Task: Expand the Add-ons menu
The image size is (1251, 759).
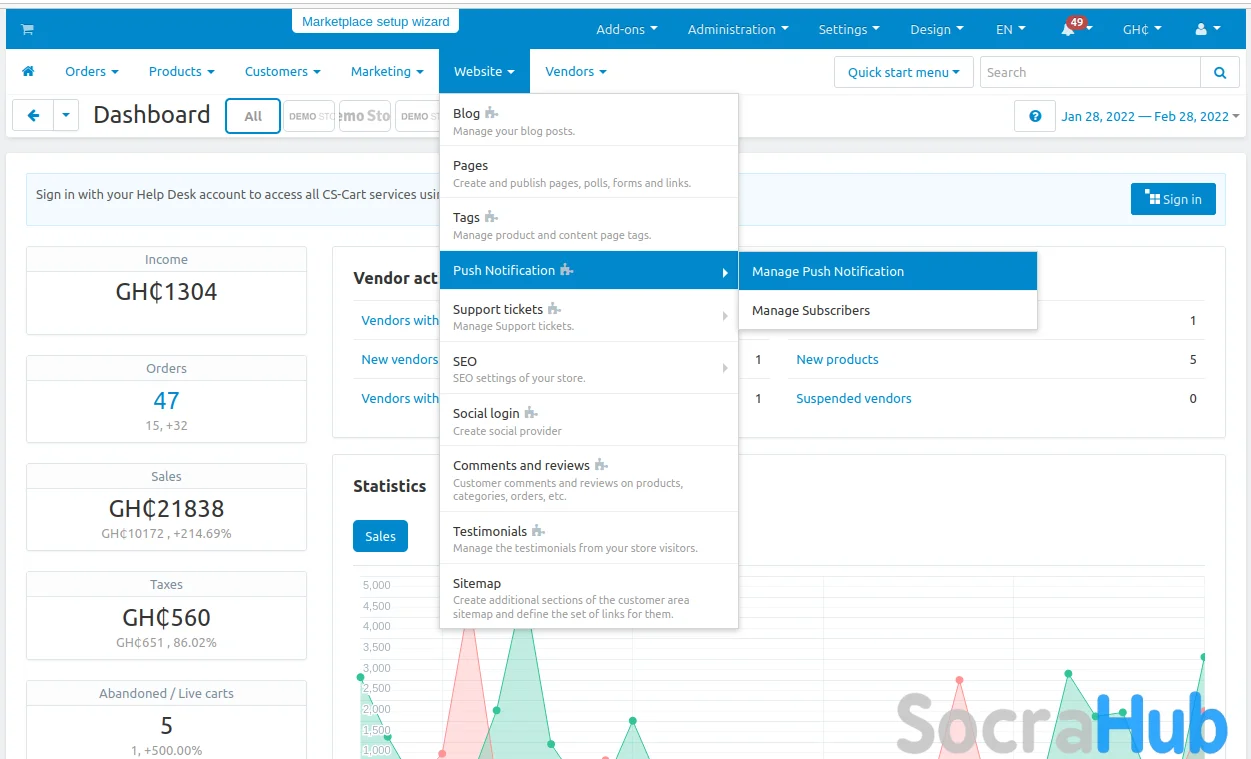Action: (x=626, y=29)
